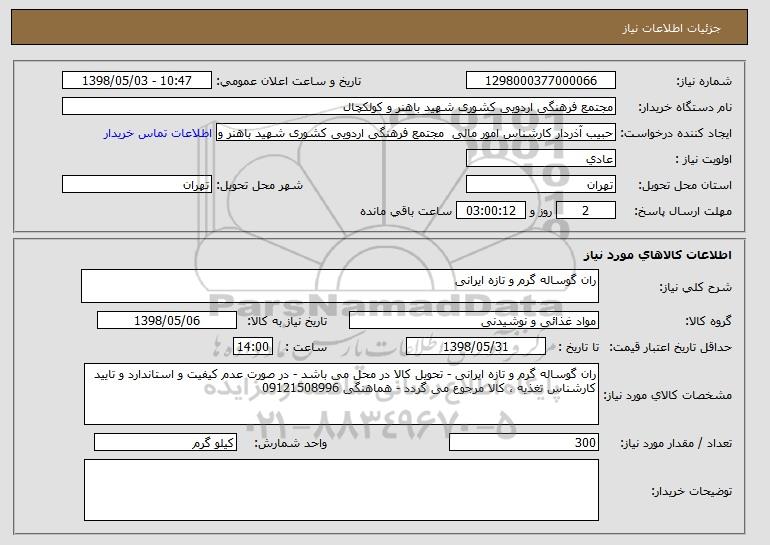Click the شرح کلی نیاز text box
The width and height of the screenshot is (770, 545).
[x=340, y=286]
